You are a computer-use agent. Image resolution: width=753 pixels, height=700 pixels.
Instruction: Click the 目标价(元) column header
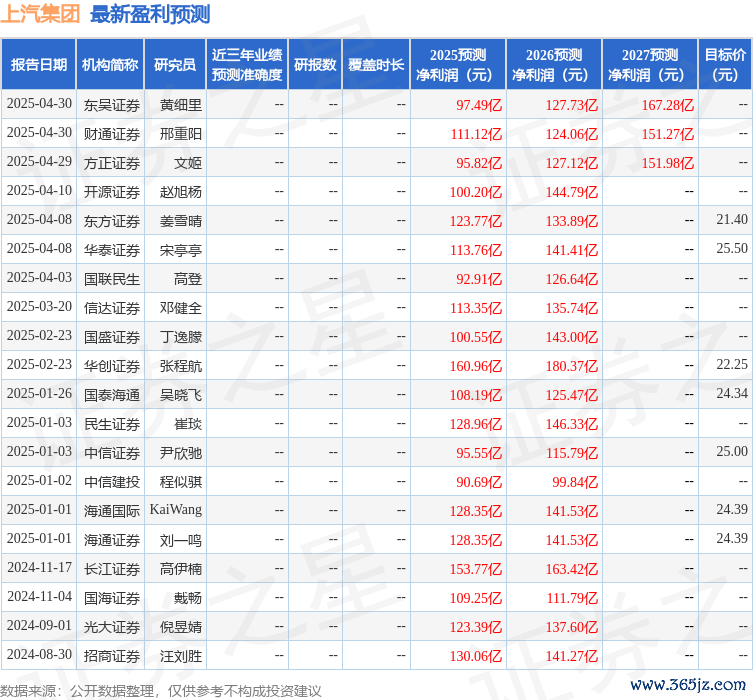(725, 65)
